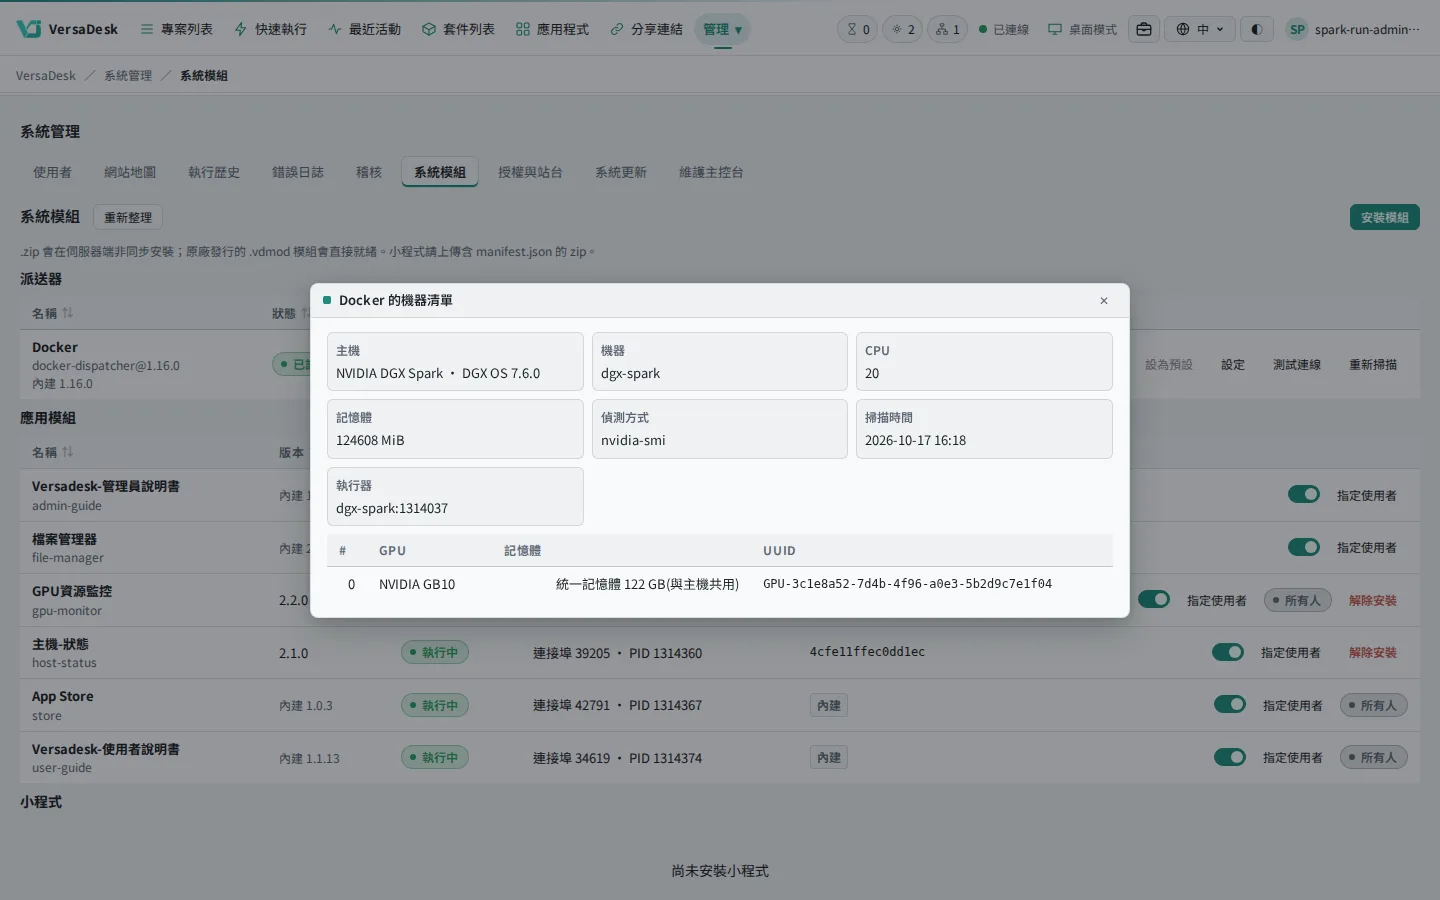Screen dimensions: 1440x900
Task: Switch to the 使用者 tab
Action: point(52,172)
